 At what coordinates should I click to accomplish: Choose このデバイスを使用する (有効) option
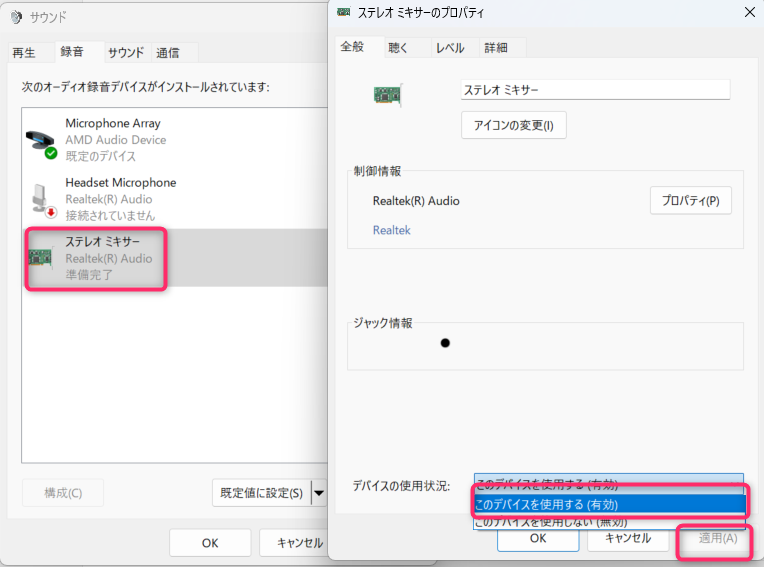coord(610,504)
